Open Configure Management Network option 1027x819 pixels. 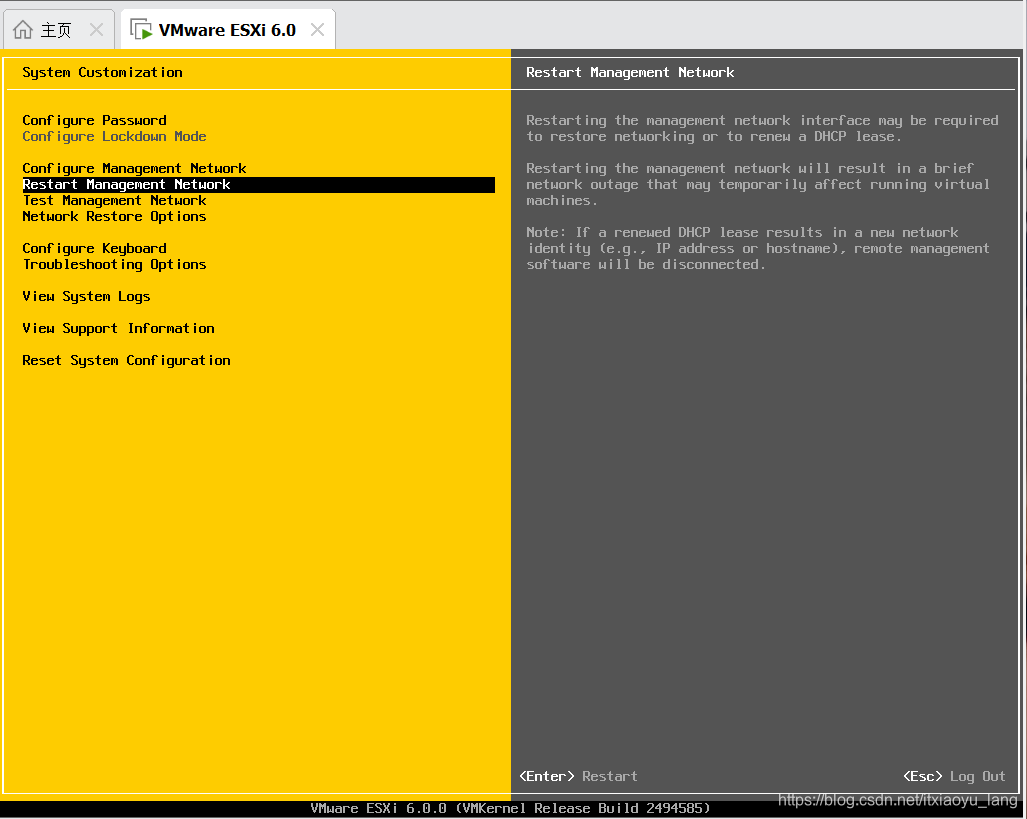(x=134, y=168)
